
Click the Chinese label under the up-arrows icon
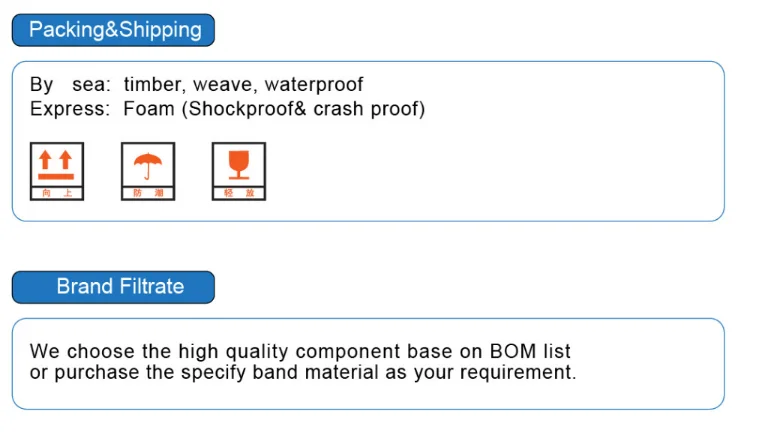[x=56, y=192]
